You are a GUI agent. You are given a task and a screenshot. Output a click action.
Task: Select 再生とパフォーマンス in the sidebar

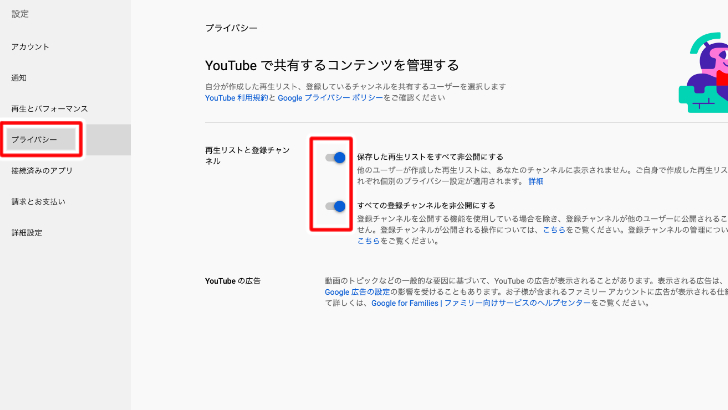50,109
